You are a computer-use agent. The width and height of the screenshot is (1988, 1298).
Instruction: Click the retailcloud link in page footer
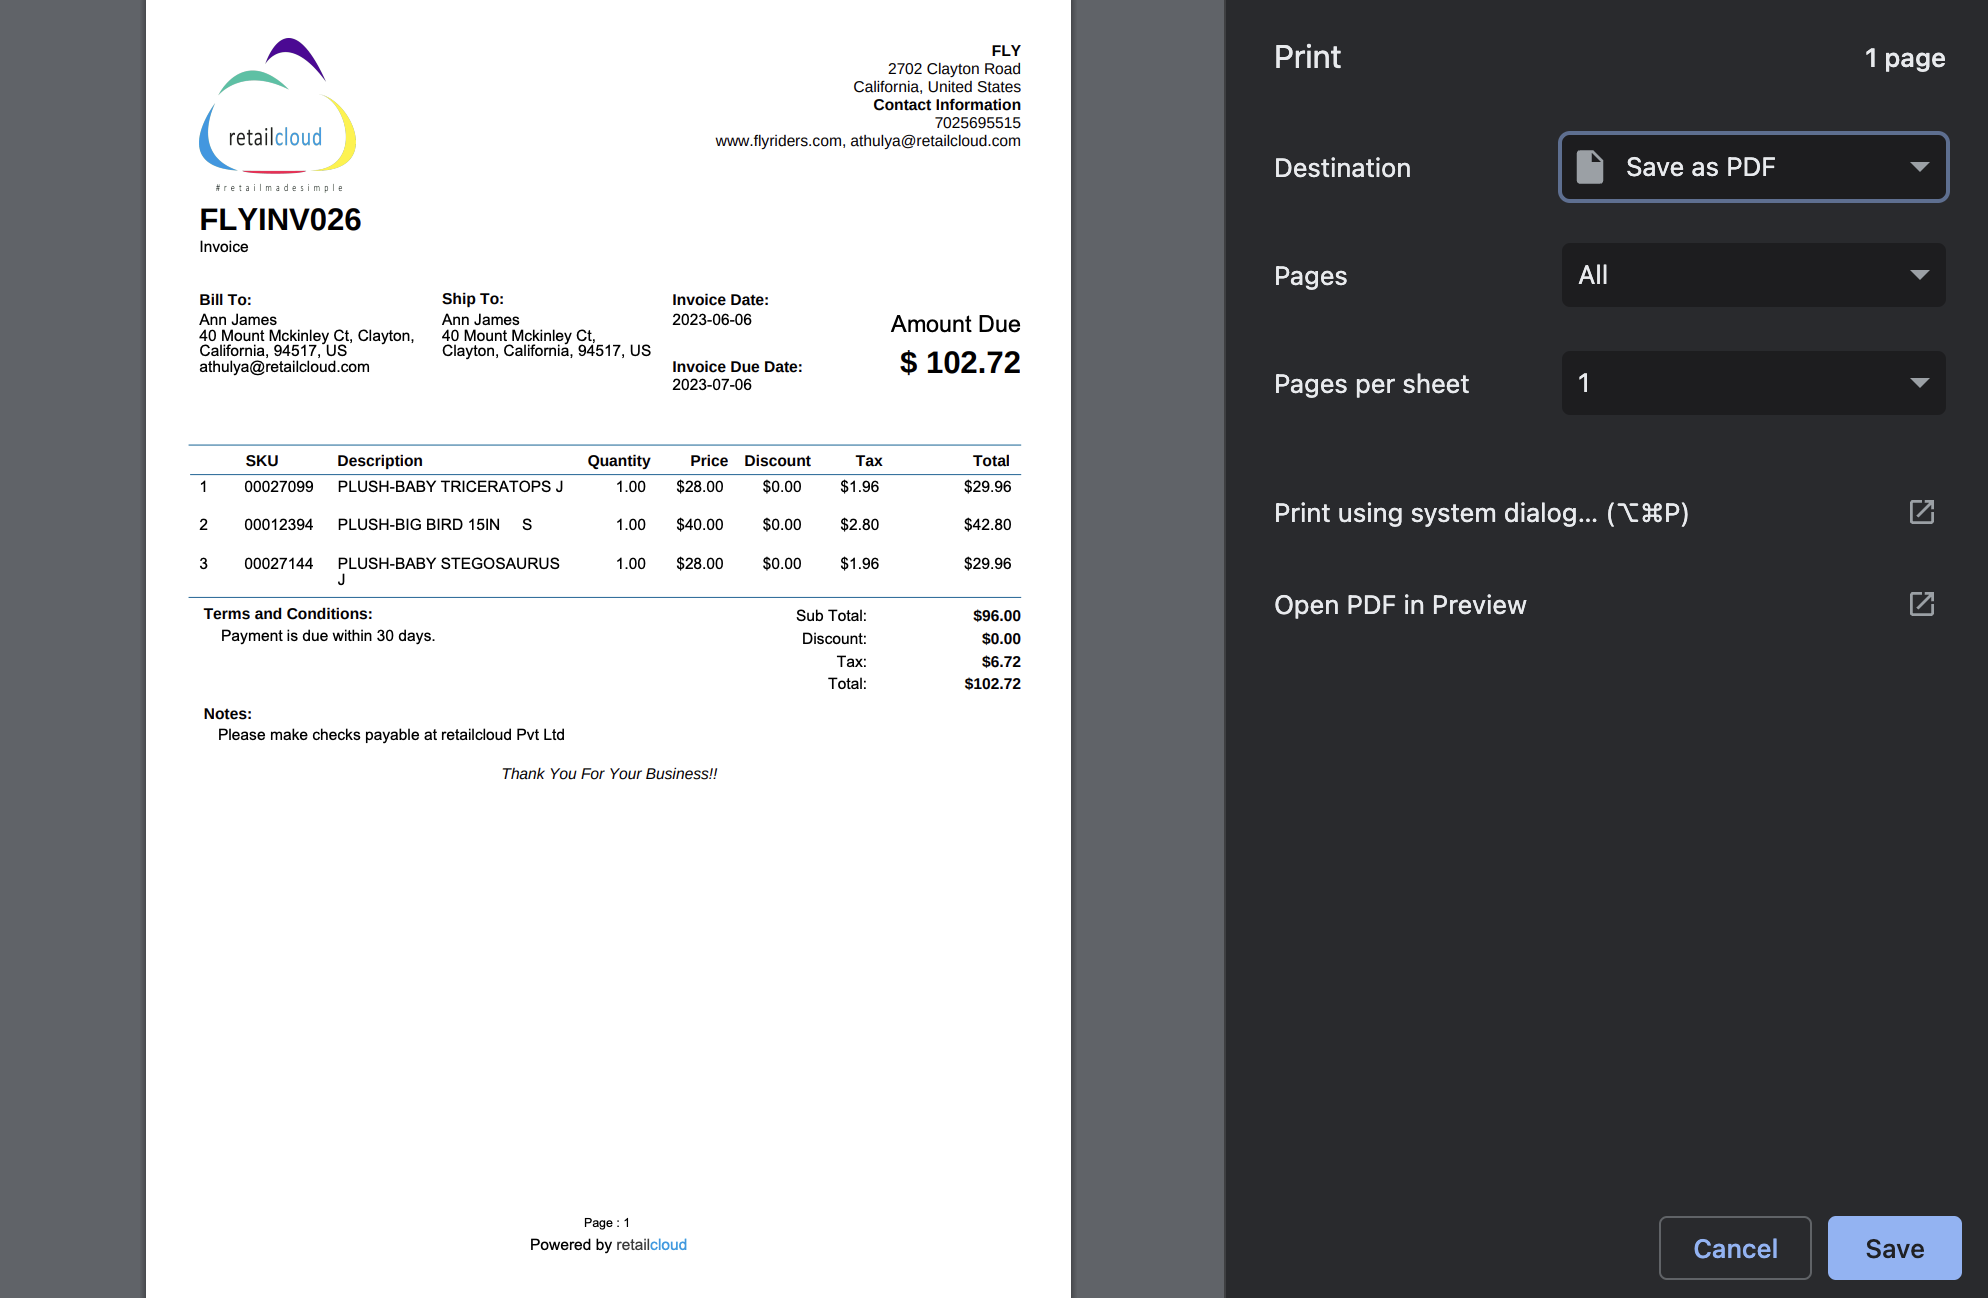[651, 1245]
